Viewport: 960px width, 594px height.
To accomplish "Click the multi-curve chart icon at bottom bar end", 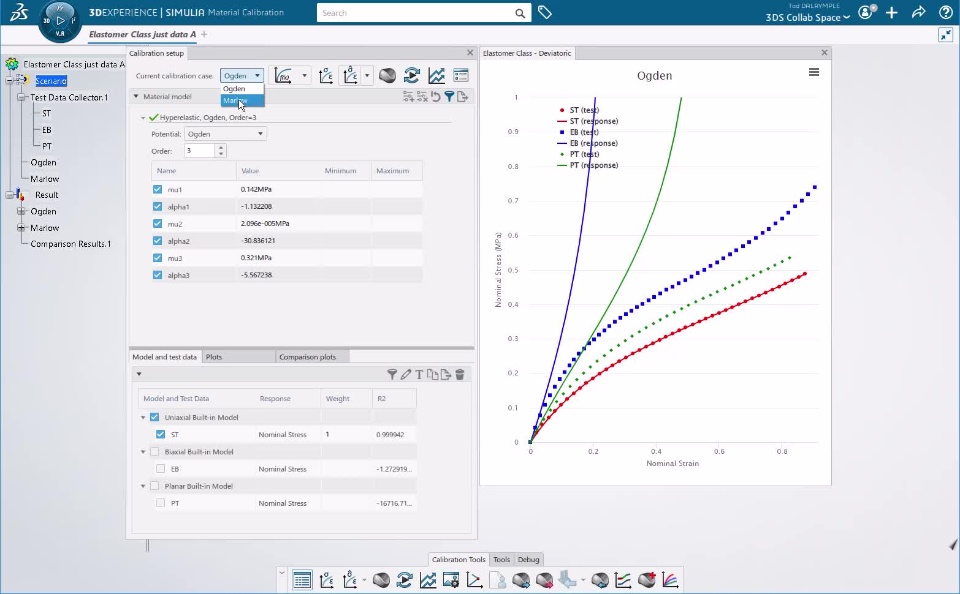I will pos(670,579).
